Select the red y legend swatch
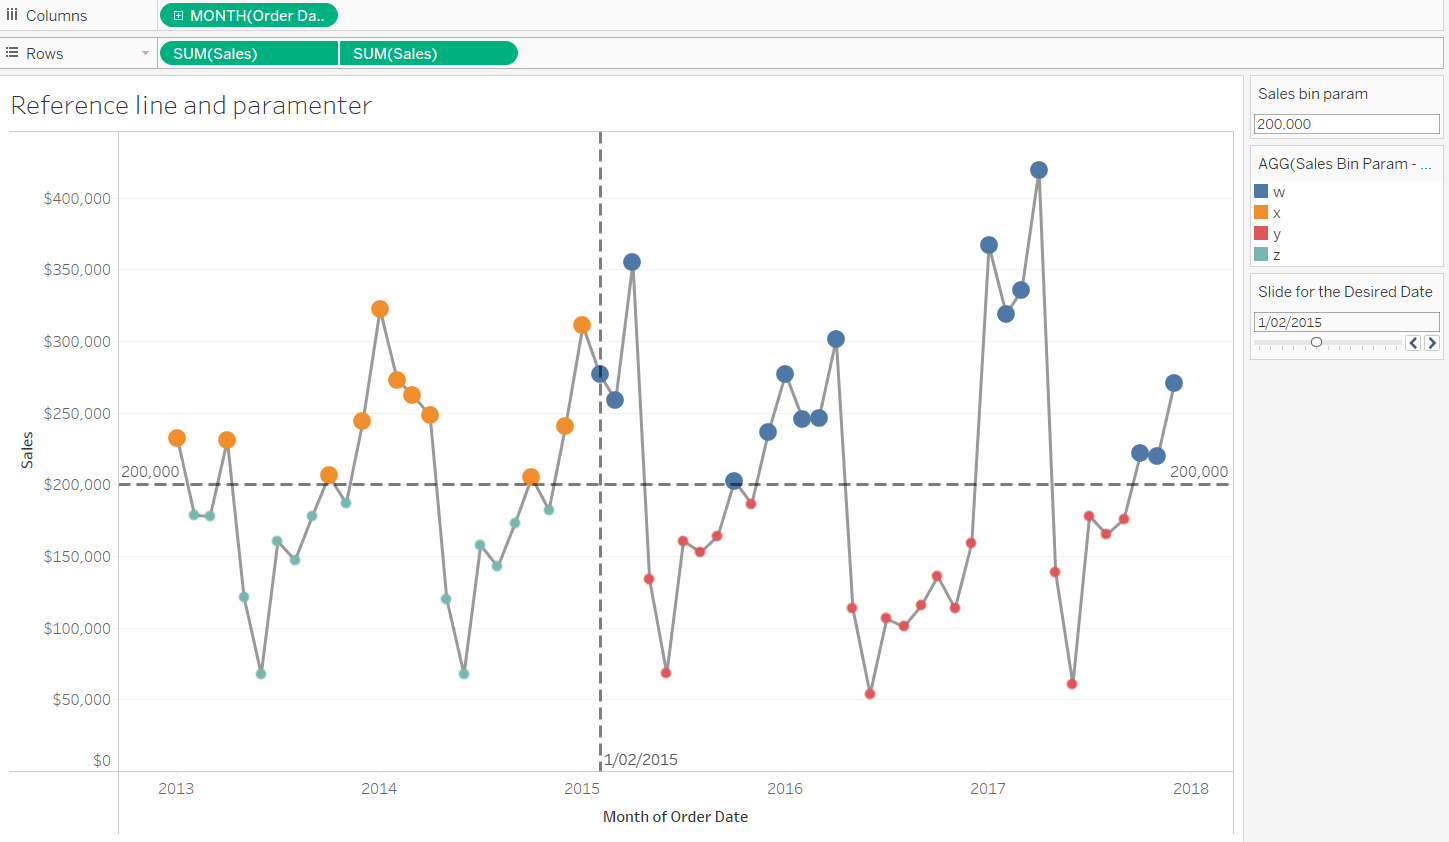Screen dimensions: 1449x842 1261,233
